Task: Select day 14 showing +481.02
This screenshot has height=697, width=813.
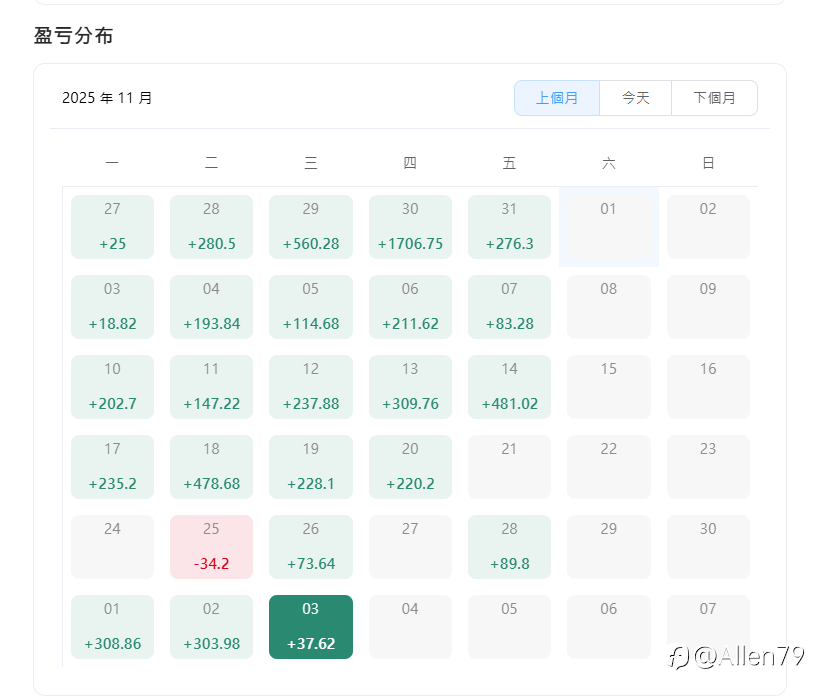Action: coord(509,387)
